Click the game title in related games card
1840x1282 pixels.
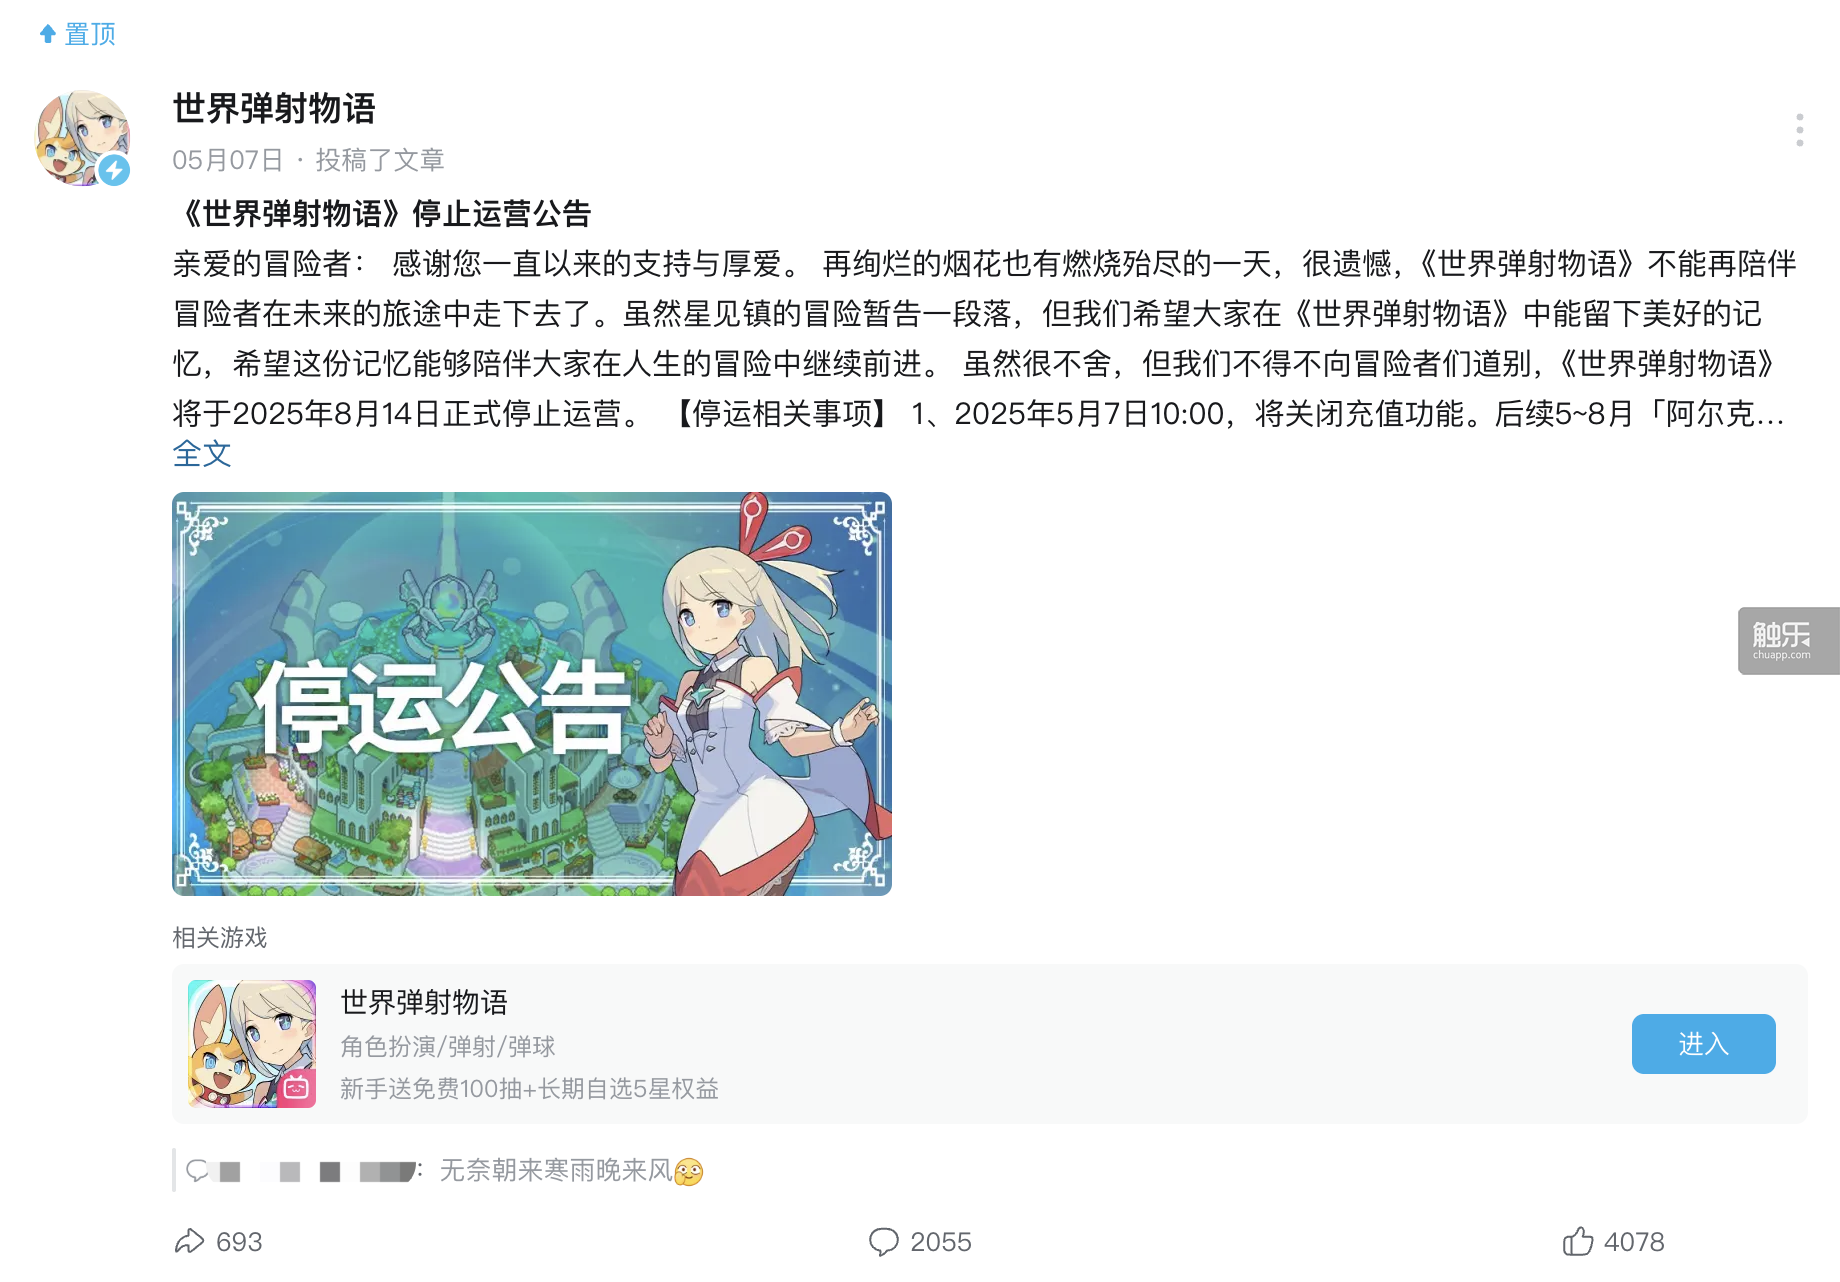424,1002
